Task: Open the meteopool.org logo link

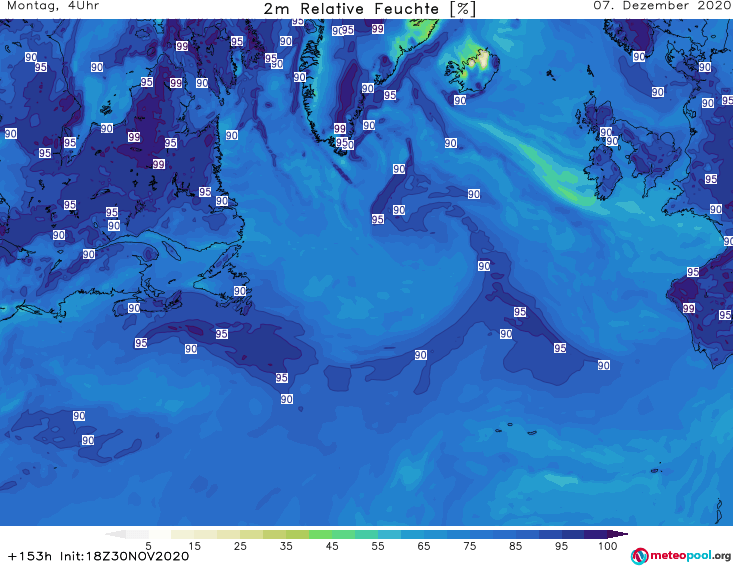Action: coord(681,556)
